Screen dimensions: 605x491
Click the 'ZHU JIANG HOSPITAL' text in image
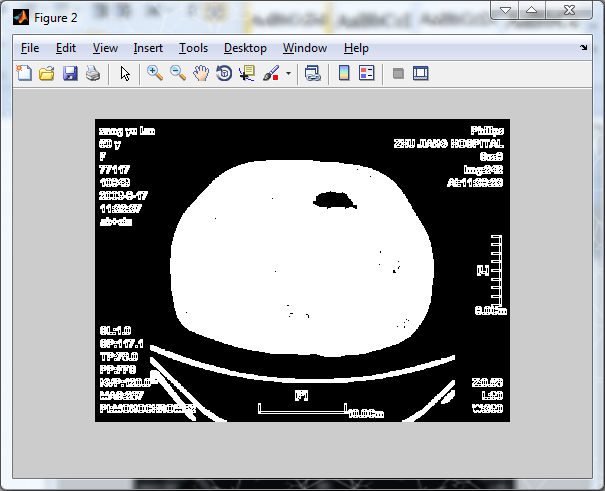448,144
